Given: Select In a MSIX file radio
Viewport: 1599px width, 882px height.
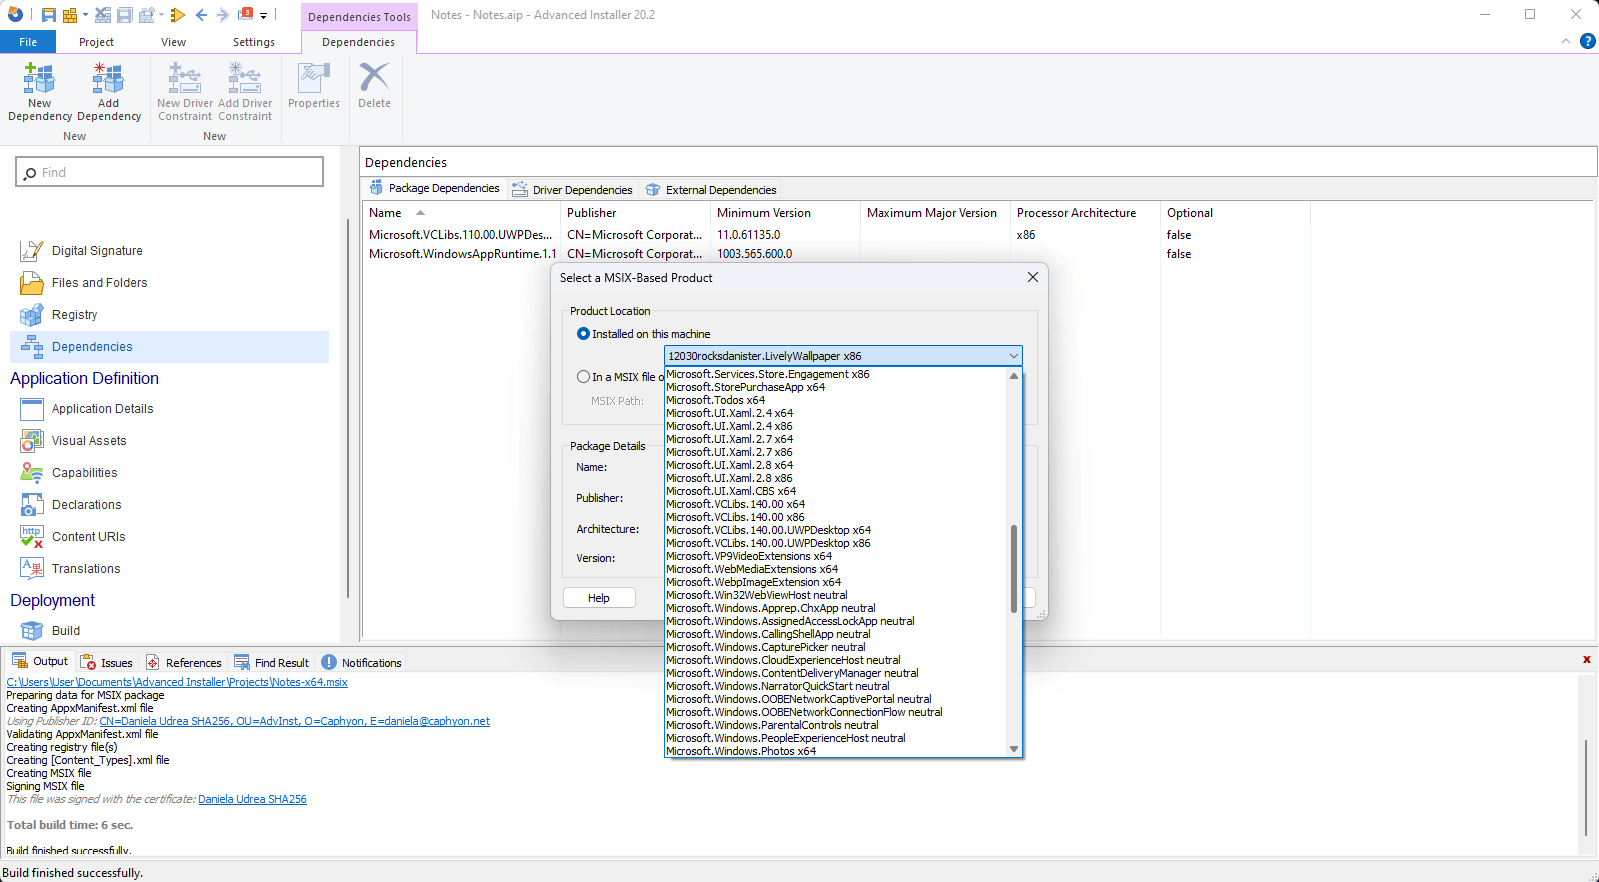Looking at the screenshot, I should click(x=583, y=377).
